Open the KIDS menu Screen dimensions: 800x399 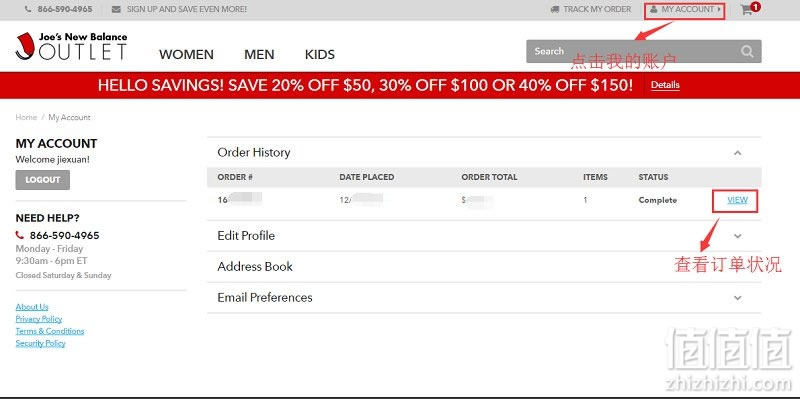[320, 55]
